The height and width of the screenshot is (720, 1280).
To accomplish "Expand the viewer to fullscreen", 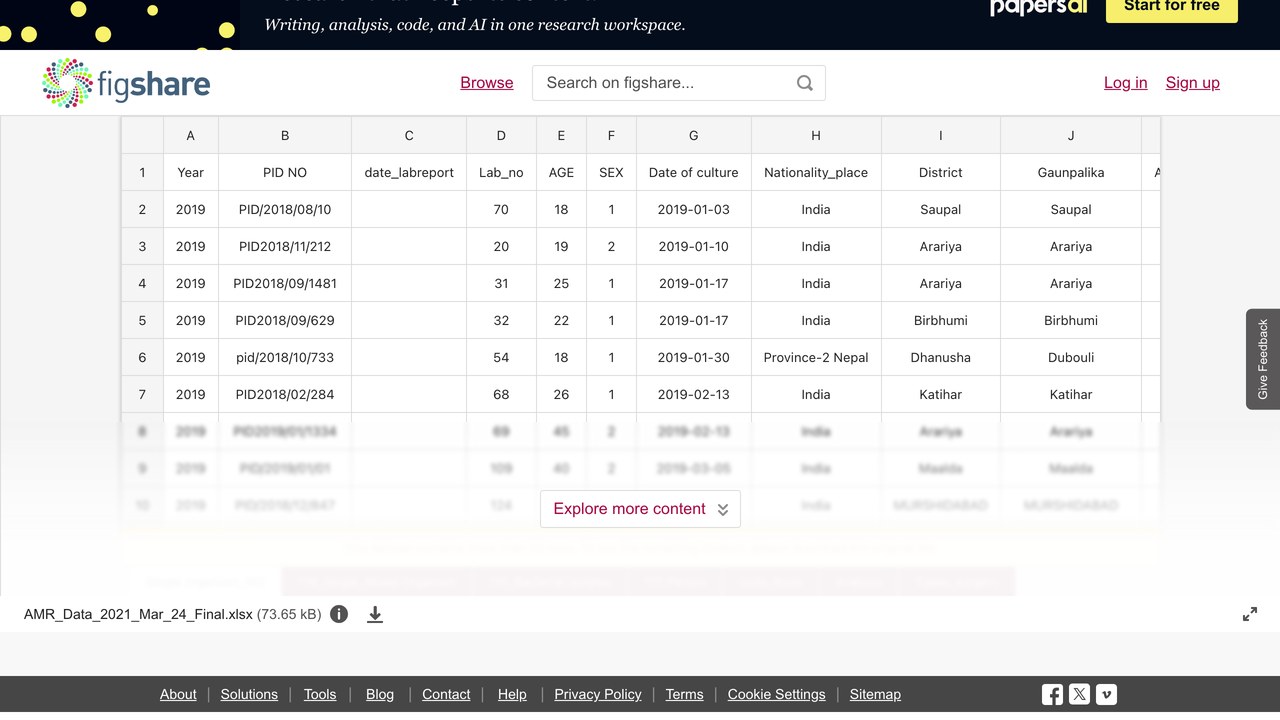I will pos(1250,614).
